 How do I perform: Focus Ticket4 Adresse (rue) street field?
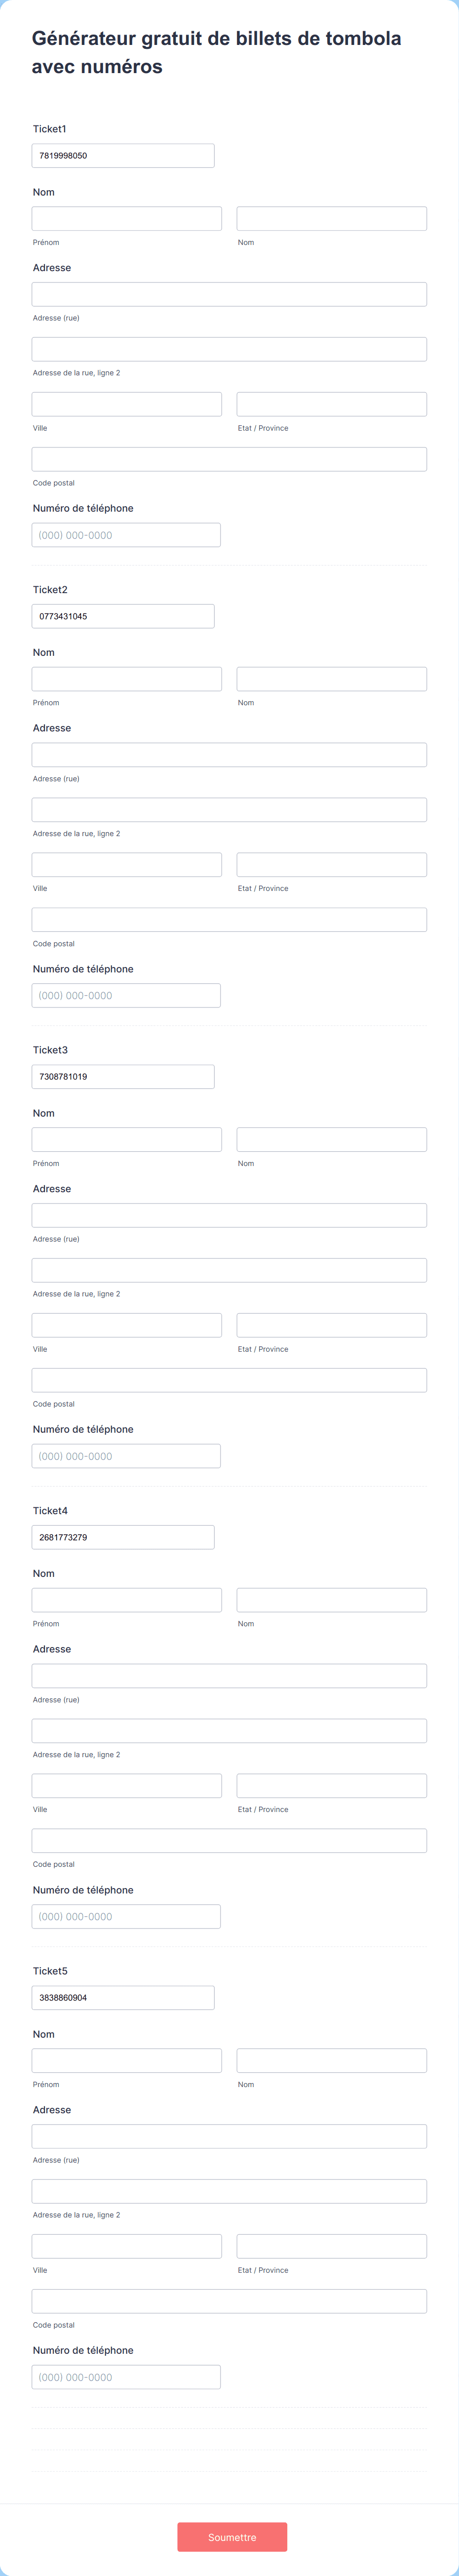(229, 1676)
